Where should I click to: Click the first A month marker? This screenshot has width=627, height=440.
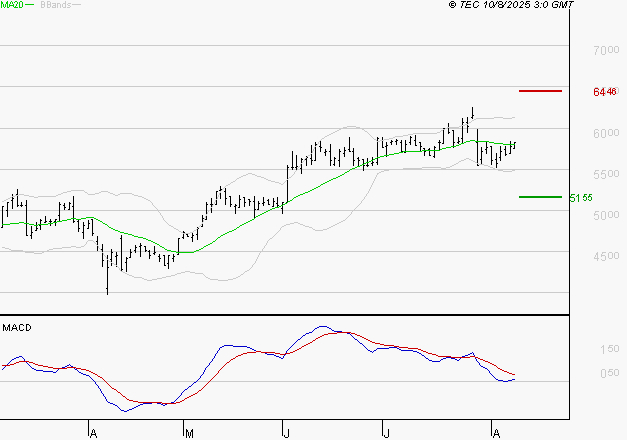point(93,434)
